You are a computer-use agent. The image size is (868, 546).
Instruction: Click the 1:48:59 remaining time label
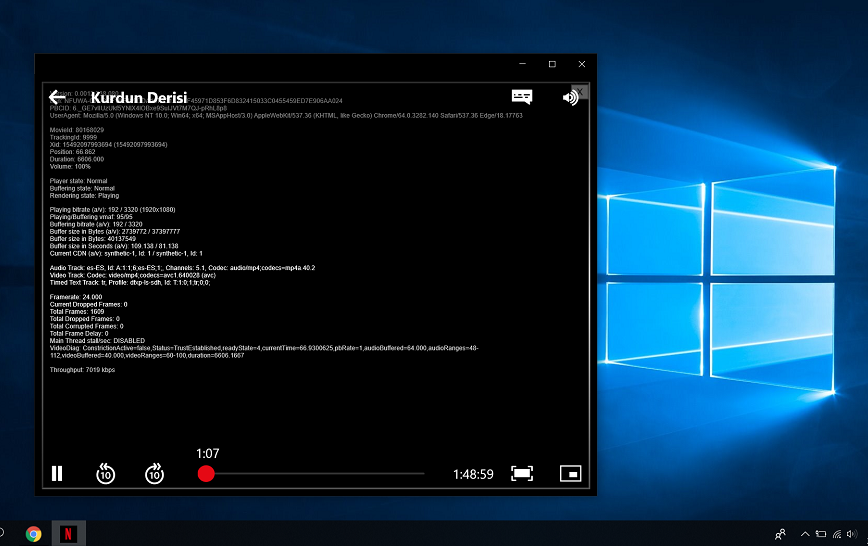pos(473,475)
